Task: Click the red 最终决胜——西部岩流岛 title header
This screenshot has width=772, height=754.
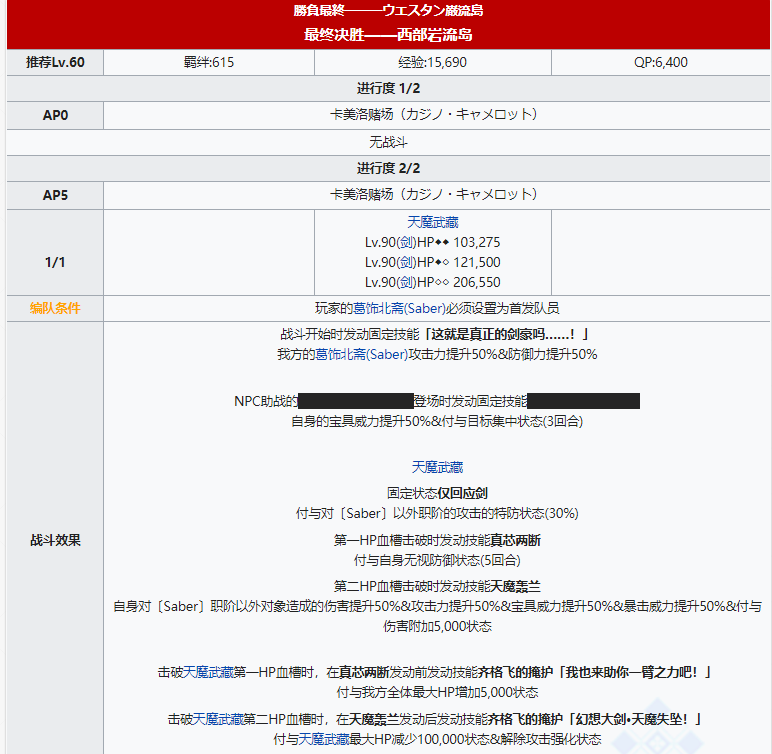Action: click(388, 34)
